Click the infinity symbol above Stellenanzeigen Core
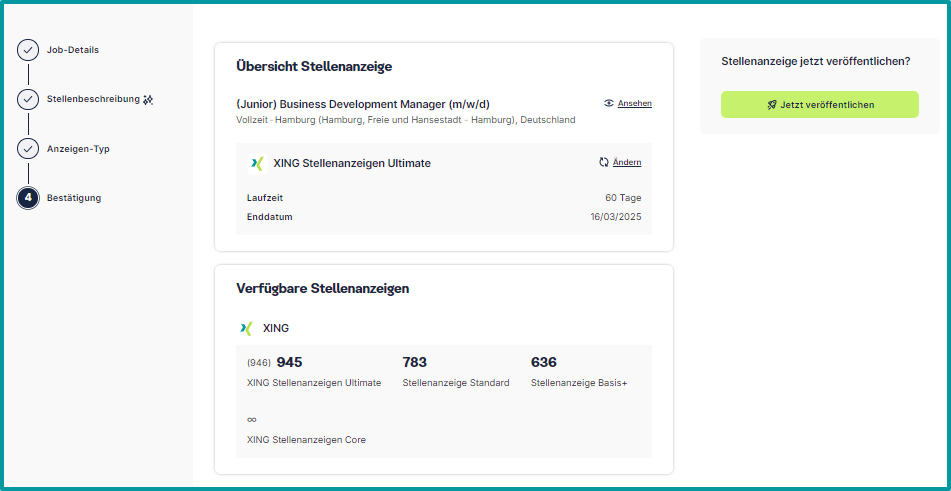Image resolution: width=951 pixels, height=491 pixels. 252,419
